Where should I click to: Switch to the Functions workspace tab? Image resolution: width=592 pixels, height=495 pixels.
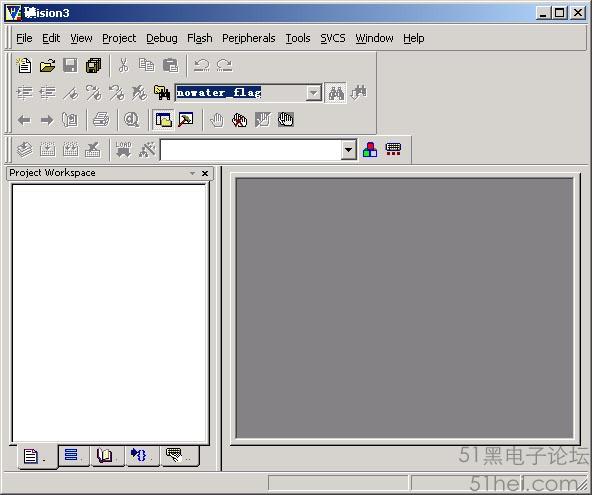point(142,455)
